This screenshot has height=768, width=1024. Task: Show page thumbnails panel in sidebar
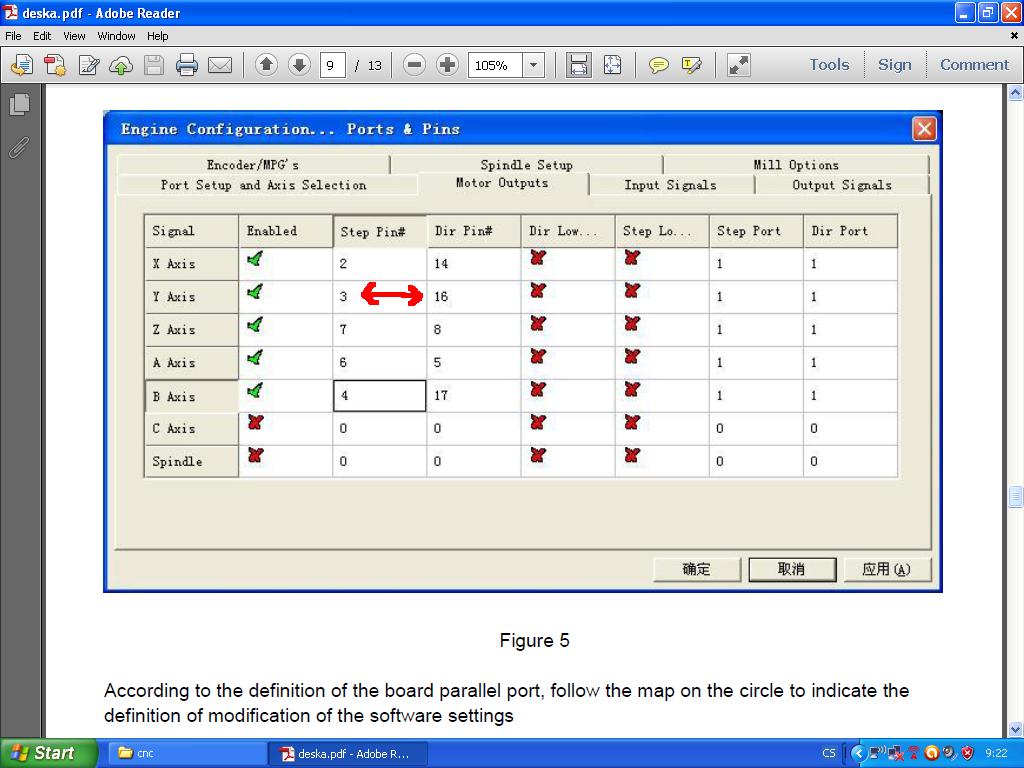click(19, 104)
